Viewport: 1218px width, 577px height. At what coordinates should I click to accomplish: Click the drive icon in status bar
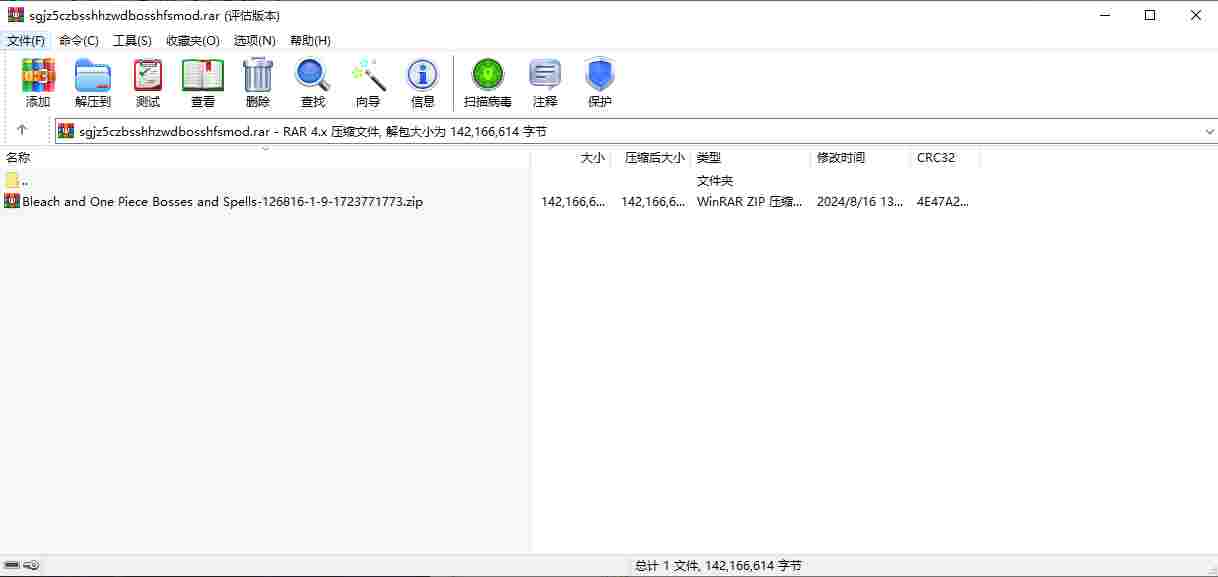pos(12,566)
